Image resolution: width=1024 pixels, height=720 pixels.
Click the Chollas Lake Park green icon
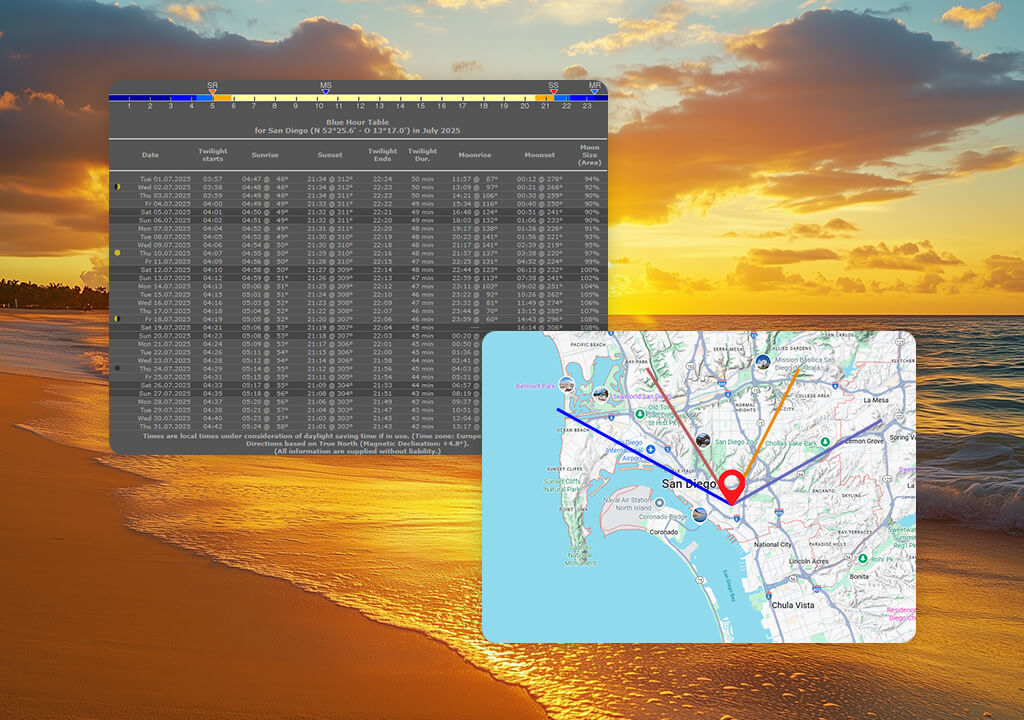[825, 442]
